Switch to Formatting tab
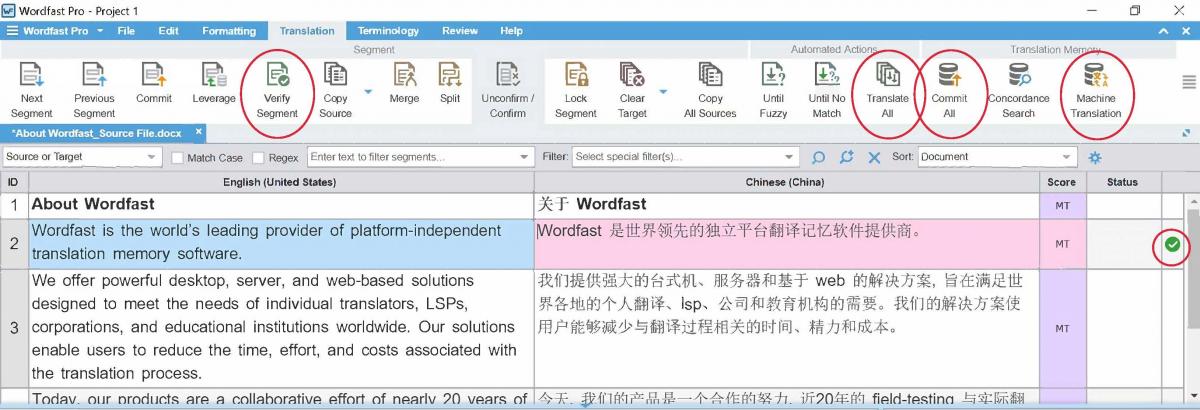1200x410 pixels. 229,31
